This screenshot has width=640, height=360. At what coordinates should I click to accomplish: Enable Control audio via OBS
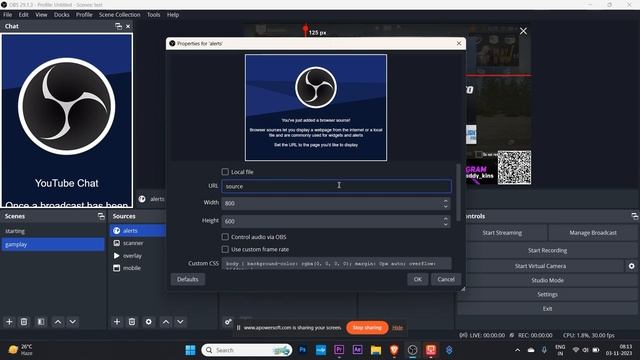(x=225, y=237)
